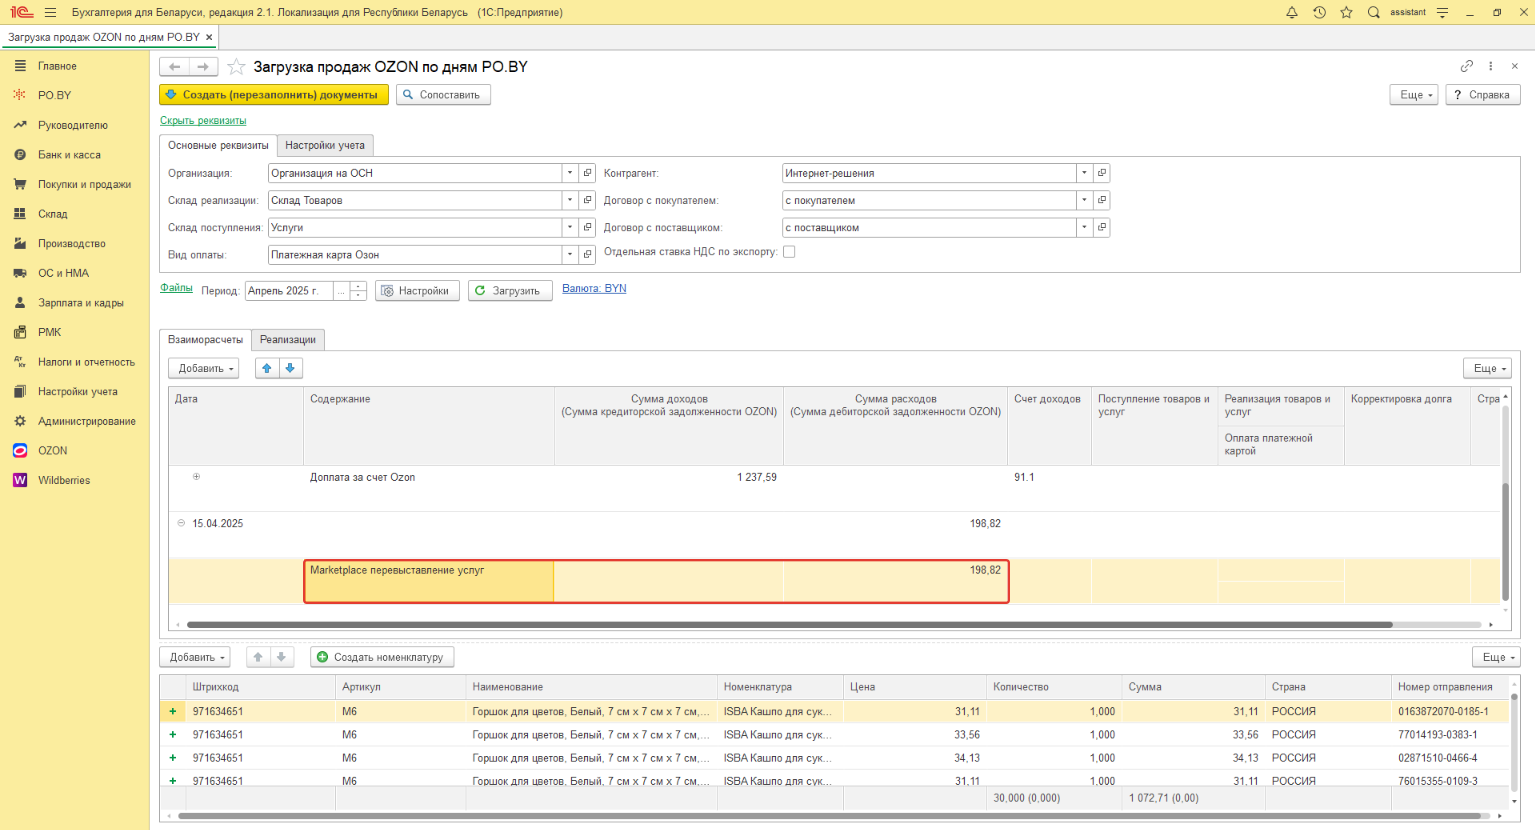Open the notifications bell icon

click(x=1291, y=12)
